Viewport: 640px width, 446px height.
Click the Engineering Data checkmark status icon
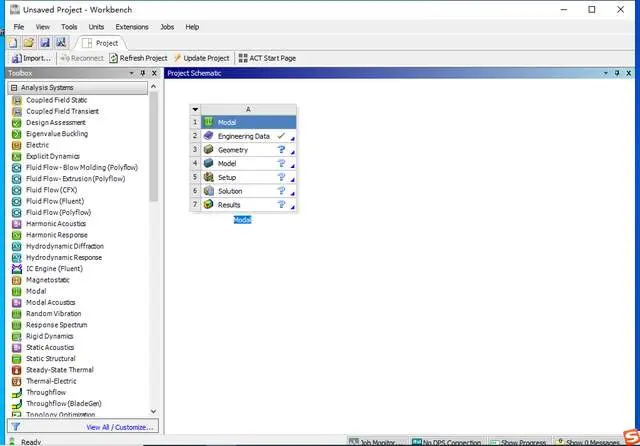point(281,136)
